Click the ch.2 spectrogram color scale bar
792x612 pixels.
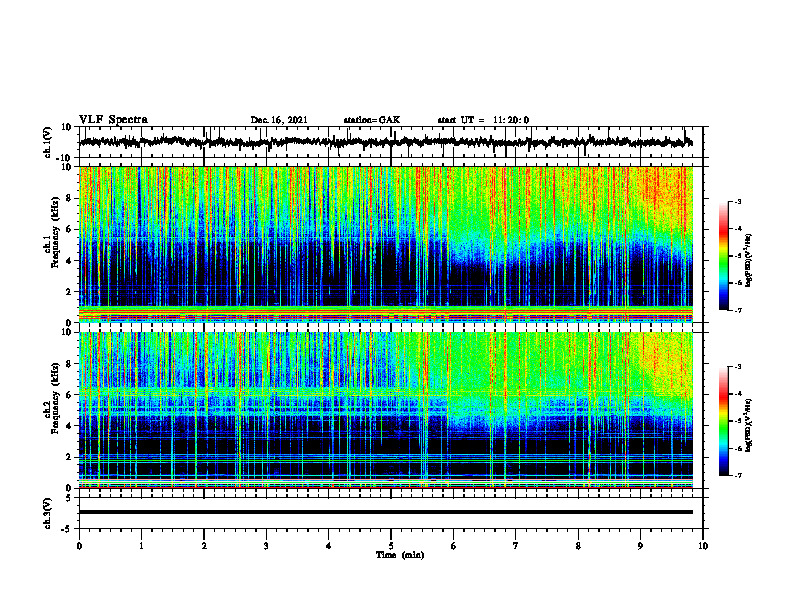[x=724, y=421]
